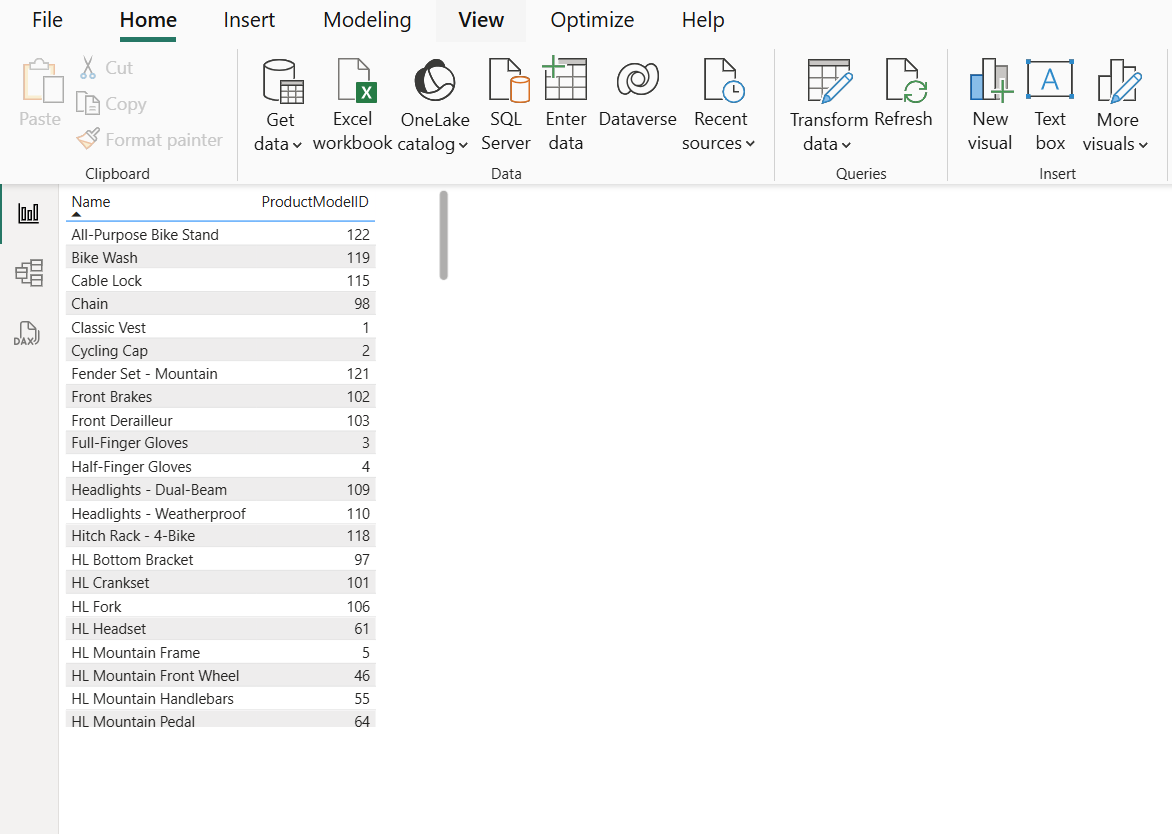This screenshot has height=834, width=1172.
Task: Insert a New visual
Action: pyautogui.click(x=989, y=103)
